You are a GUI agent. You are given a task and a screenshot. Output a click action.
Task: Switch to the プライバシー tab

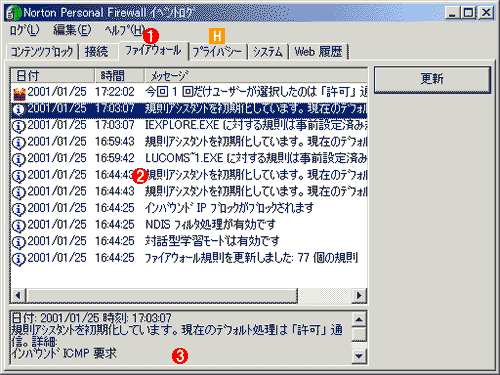tap(217, 52)
